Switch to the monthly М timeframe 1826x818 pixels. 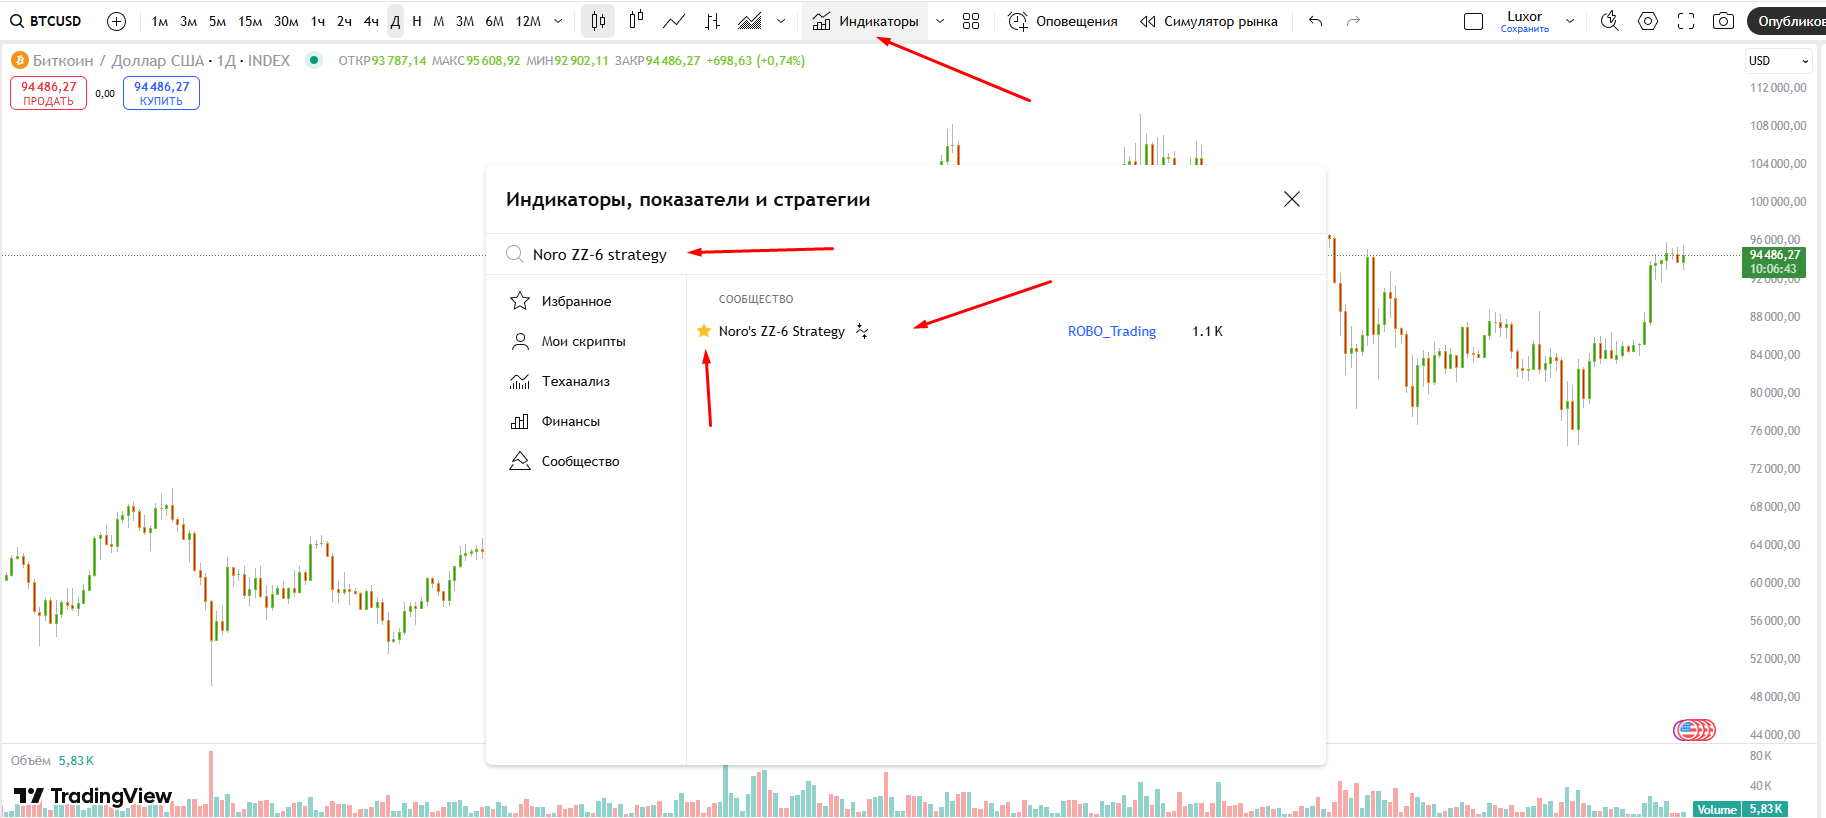tap(438, 21)
